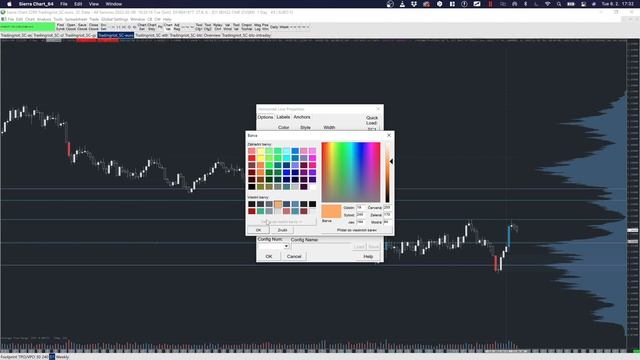Click the green status box in toolbar
Viewport: 640px width, 360px height.
(x=27, y=27)
